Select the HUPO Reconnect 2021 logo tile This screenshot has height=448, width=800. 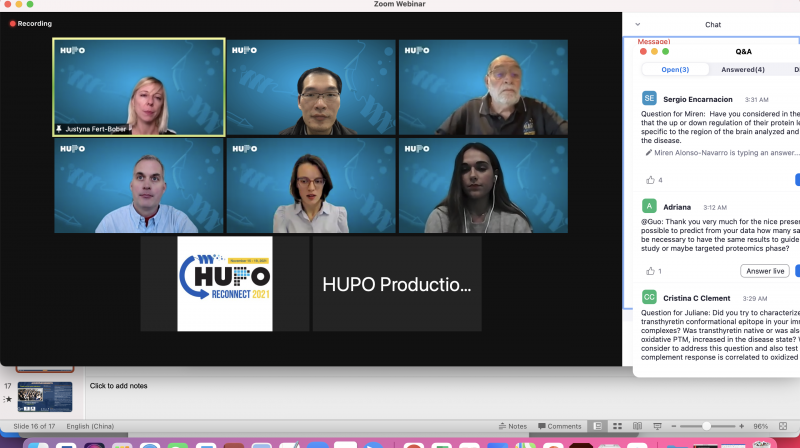[225, 284]
